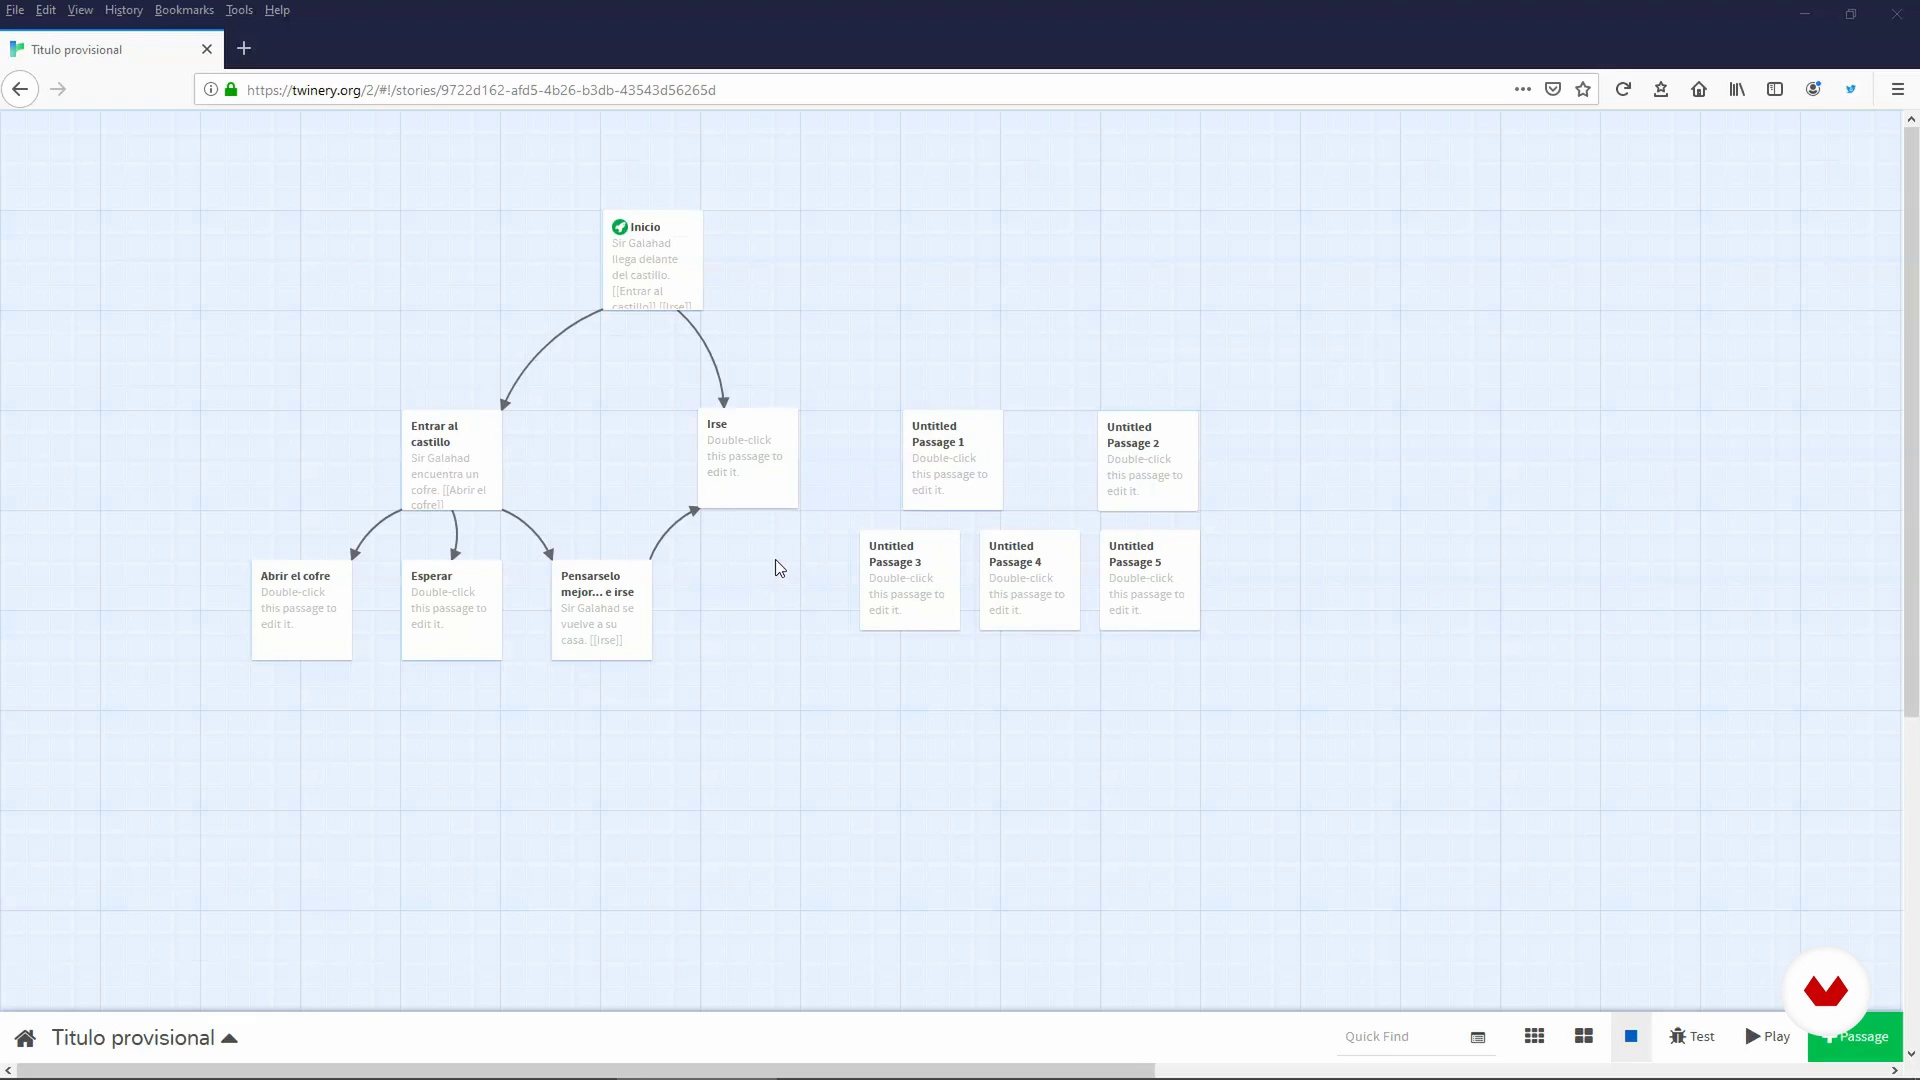
Task: Open the star-tray bookmarks toolbar icon
Action: tap(1661, 89)
